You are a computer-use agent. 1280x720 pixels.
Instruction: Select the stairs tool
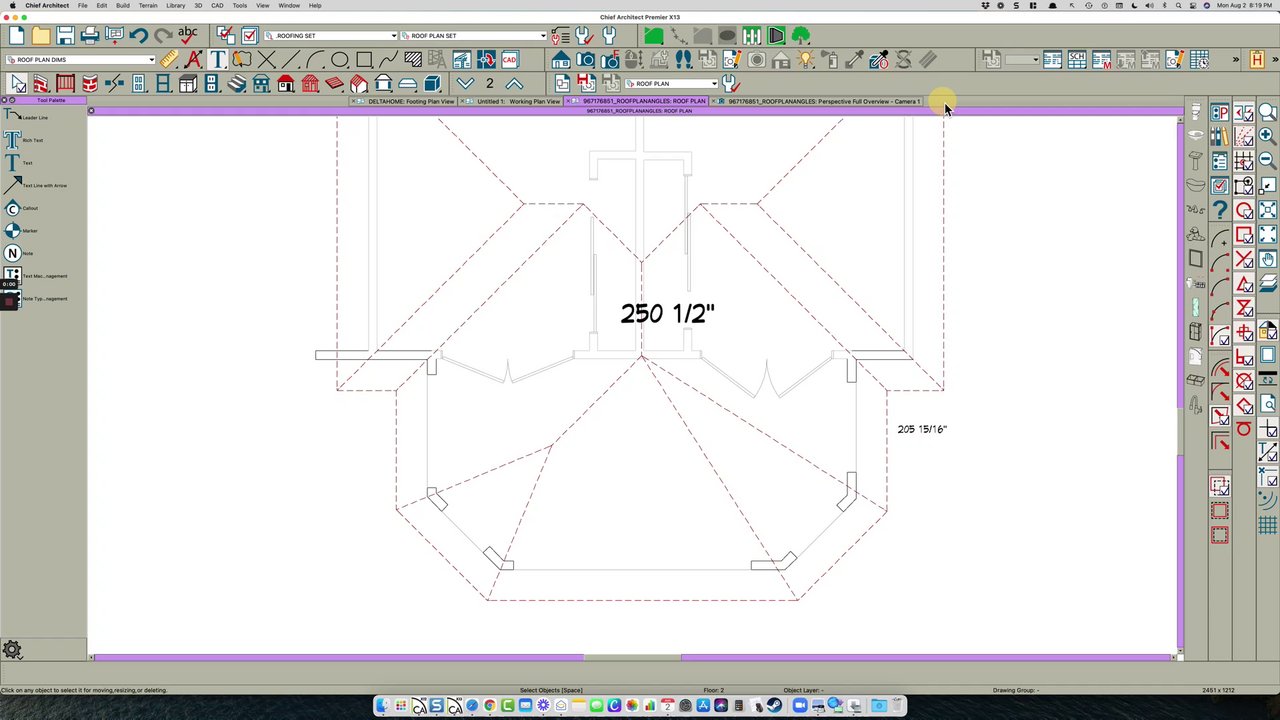237,84
